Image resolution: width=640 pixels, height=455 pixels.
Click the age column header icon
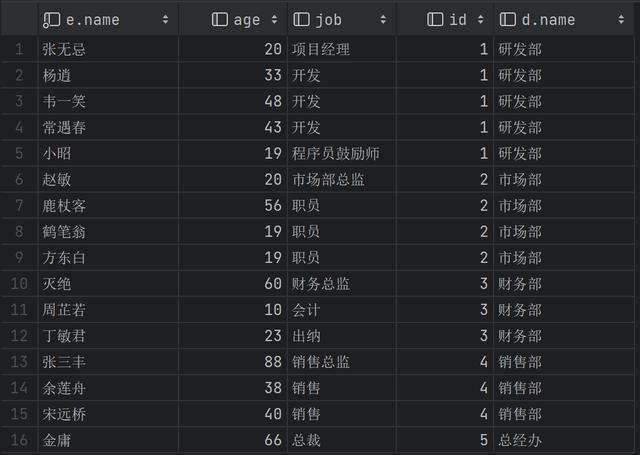220,20
